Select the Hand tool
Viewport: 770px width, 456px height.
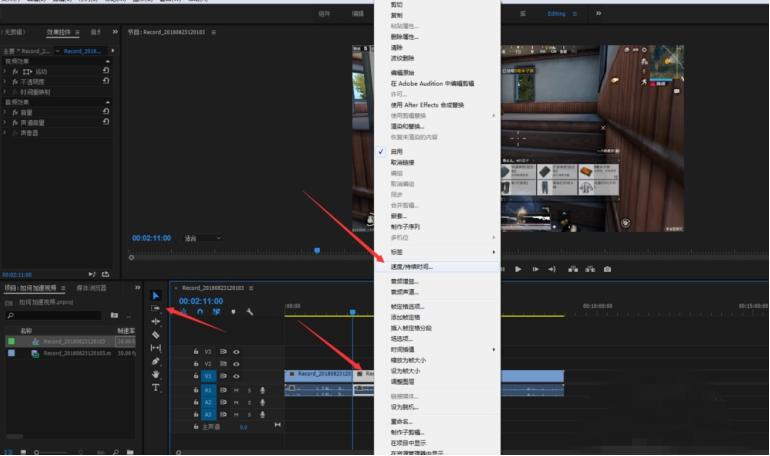coord(156,375)
